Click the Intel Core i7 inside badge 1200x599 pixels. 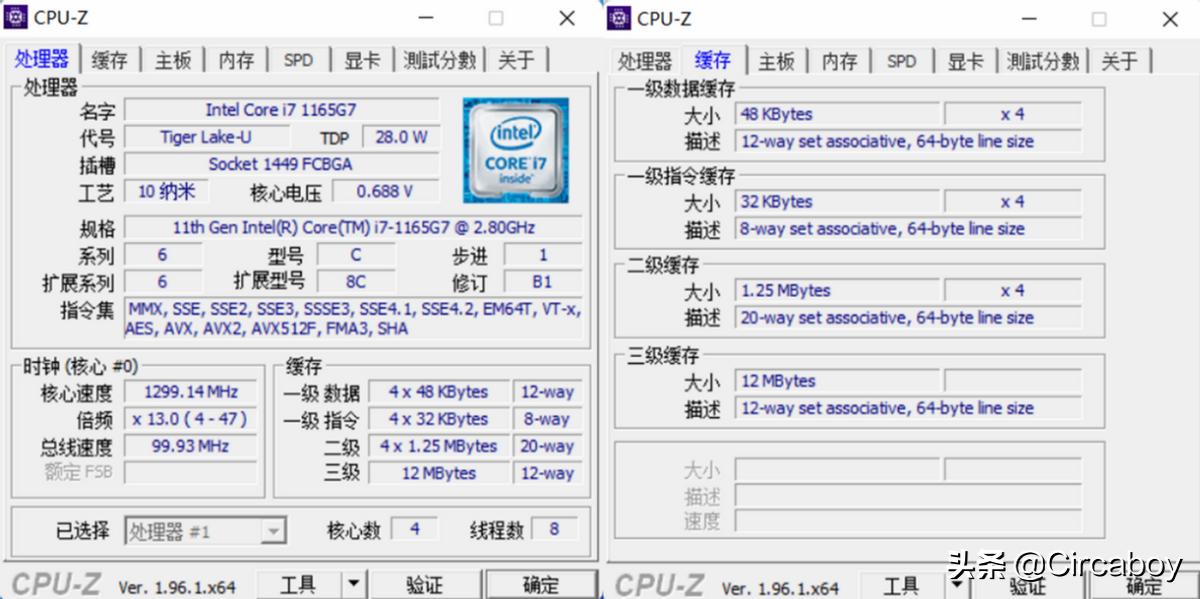point(514,152)
